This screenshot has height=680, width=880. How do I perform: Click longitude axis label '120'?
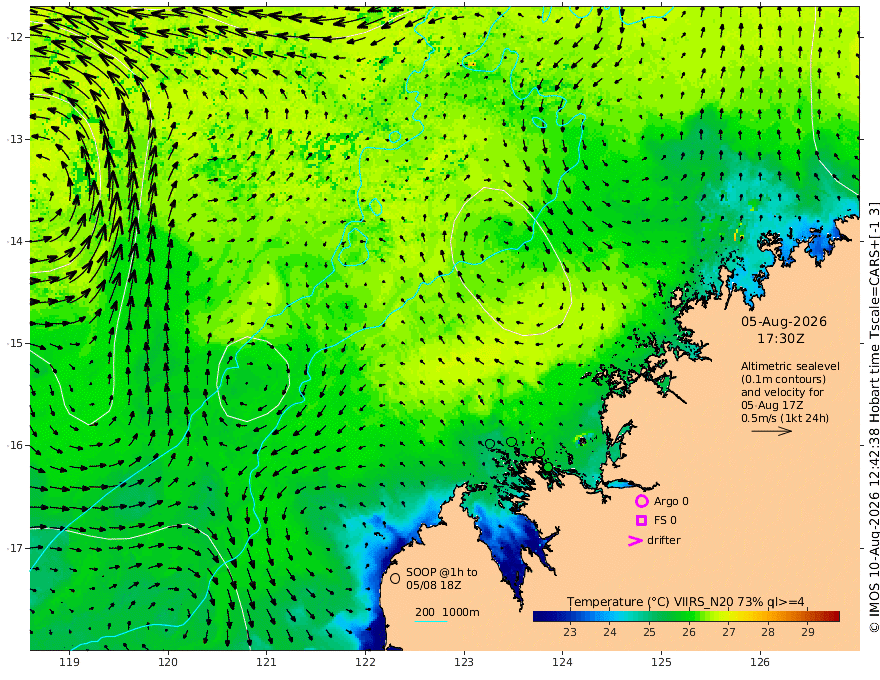pos(168,662)
